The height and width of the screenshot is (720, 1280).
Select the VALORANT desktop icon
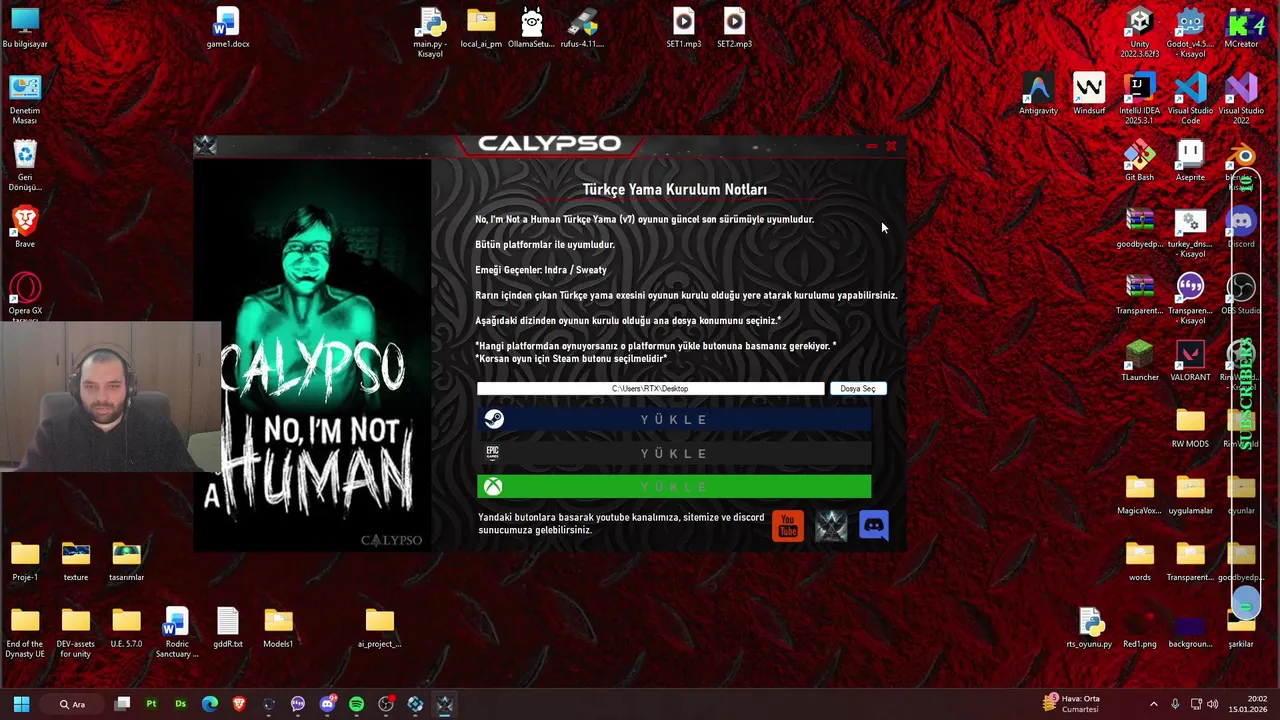tap(1190, 362)
